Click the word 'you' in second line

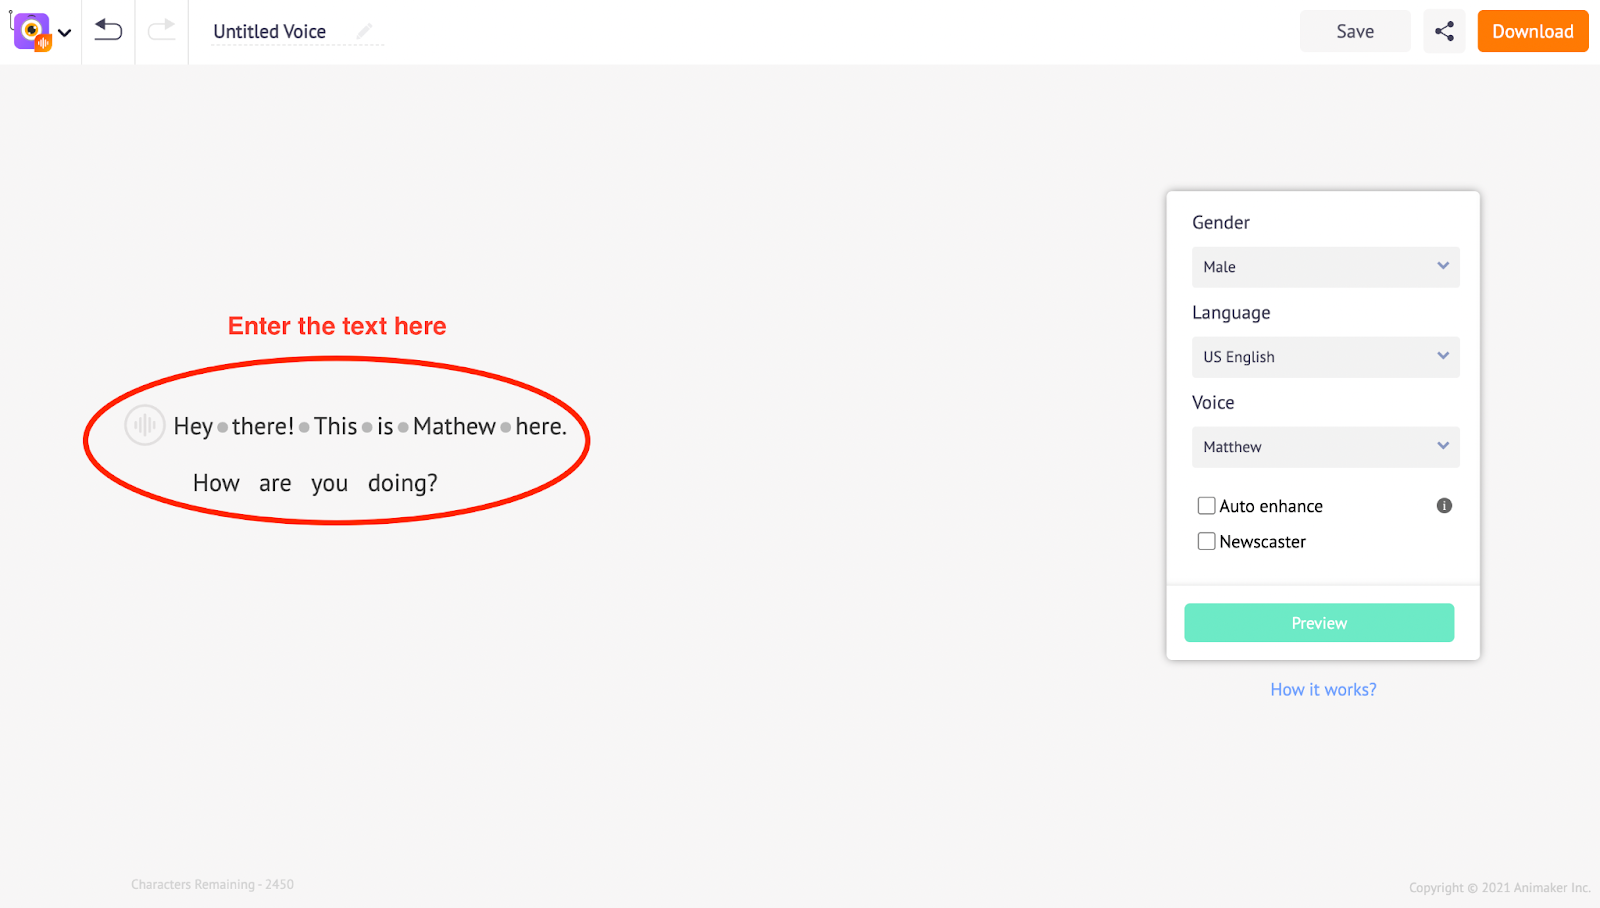tap(330, 485)
